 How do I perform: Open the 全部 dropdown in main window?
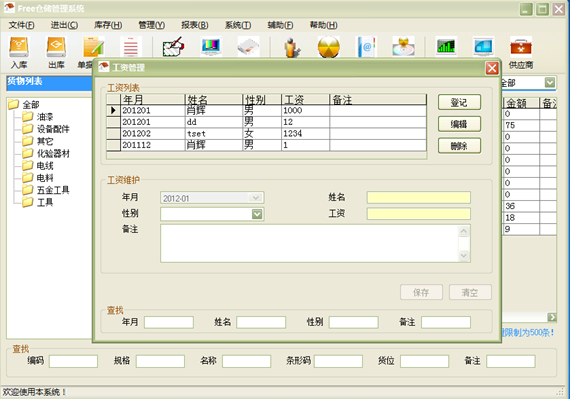(x=550, y=82)
